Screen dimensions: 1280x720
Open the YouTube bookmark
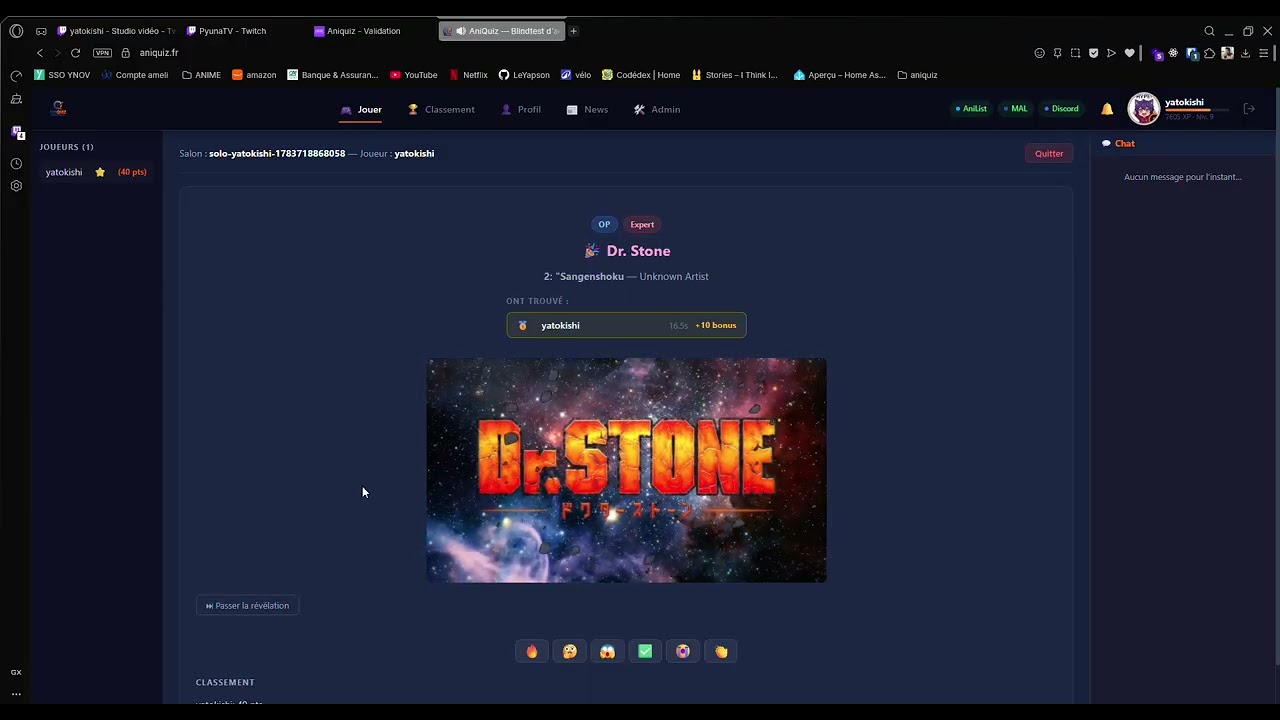click(414, 75)
